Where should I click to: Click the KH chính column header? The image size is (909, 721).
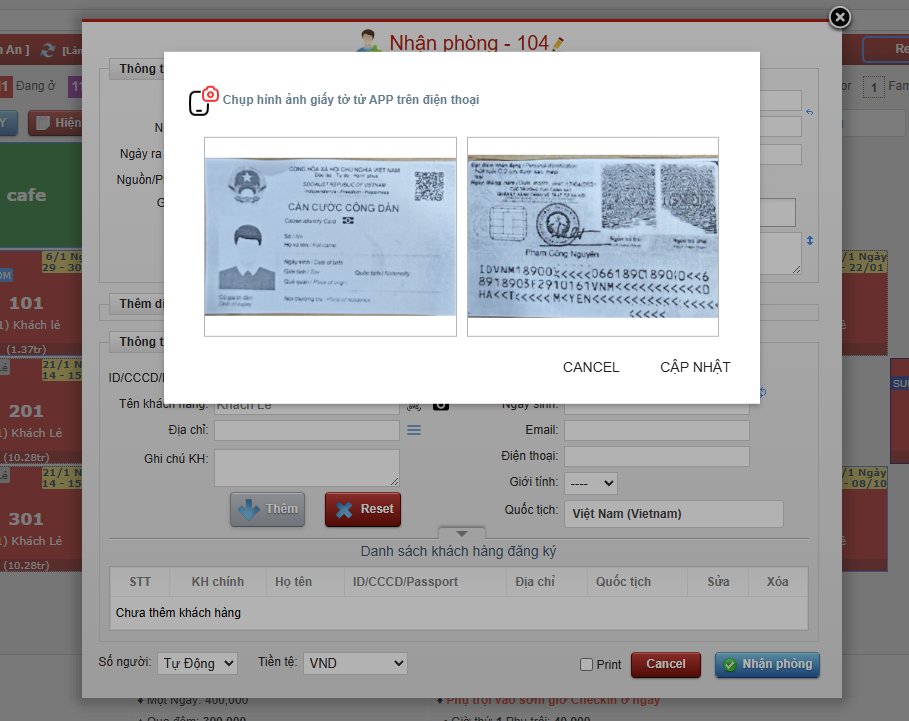pyautogui.click(x=217, y=582)
